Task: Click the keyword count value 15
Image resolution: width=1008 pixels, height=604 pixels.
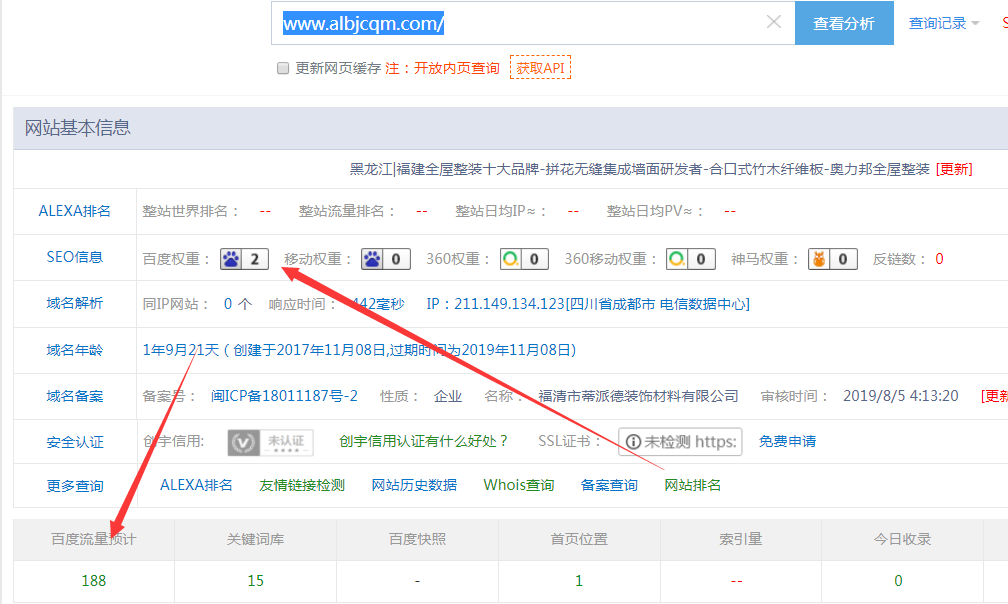Action: (255, 581)
